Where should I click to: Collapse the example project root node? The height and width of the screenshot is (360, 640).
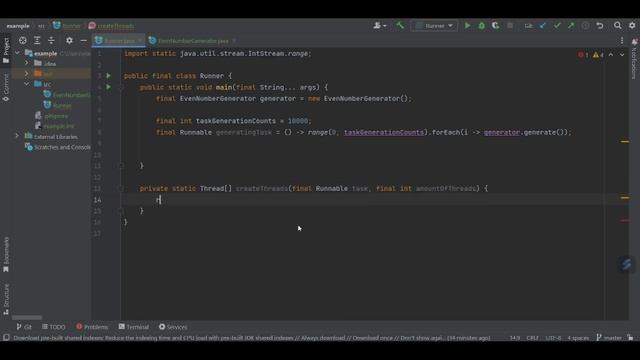point(17,53)
